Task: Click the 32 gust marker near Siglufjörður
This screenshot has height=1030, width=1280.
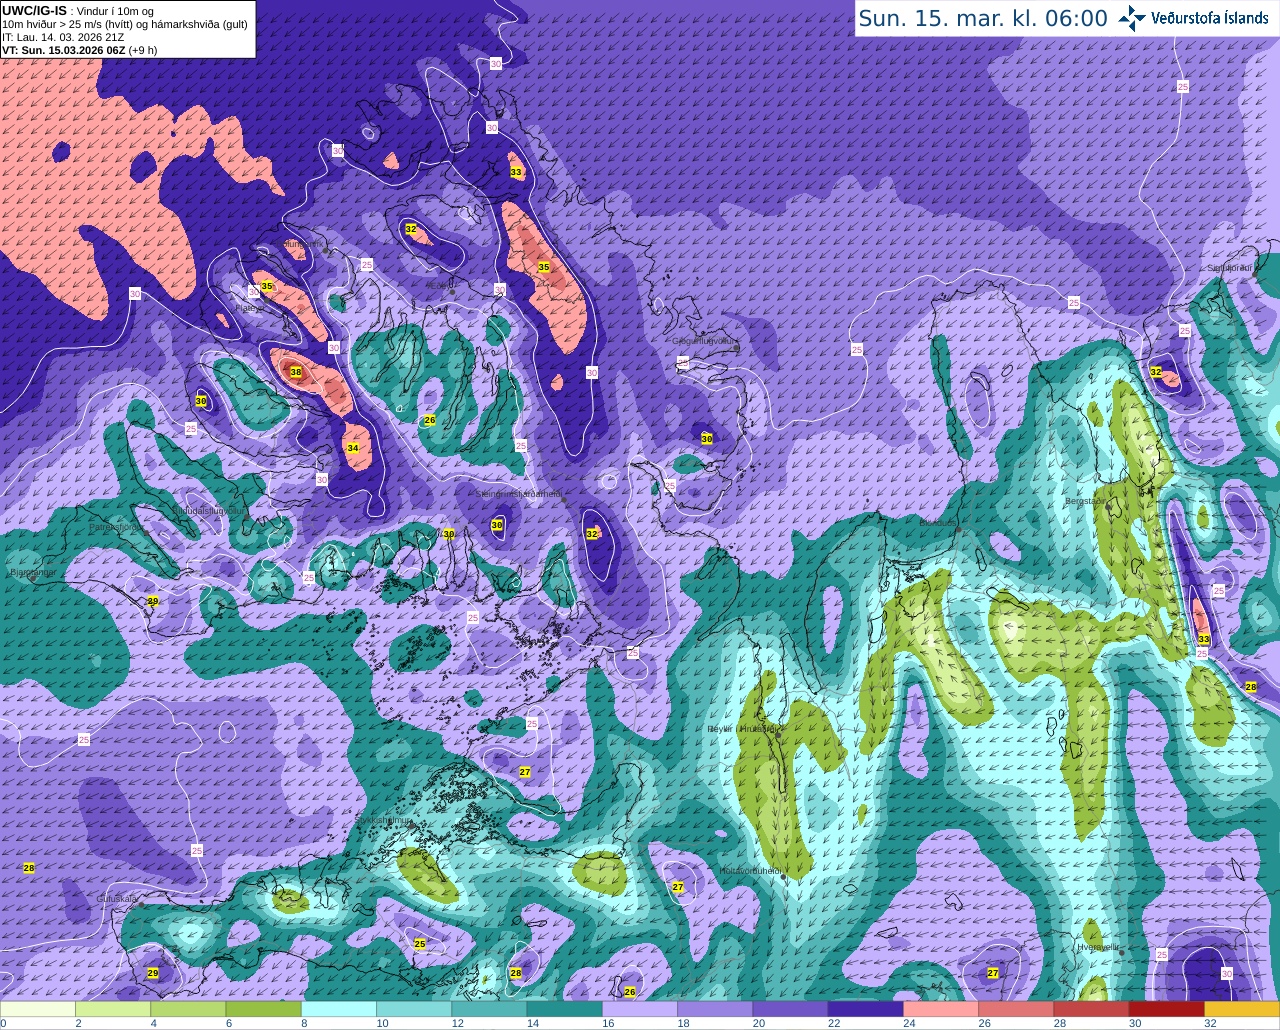Action: click(x=1156, y=372)
